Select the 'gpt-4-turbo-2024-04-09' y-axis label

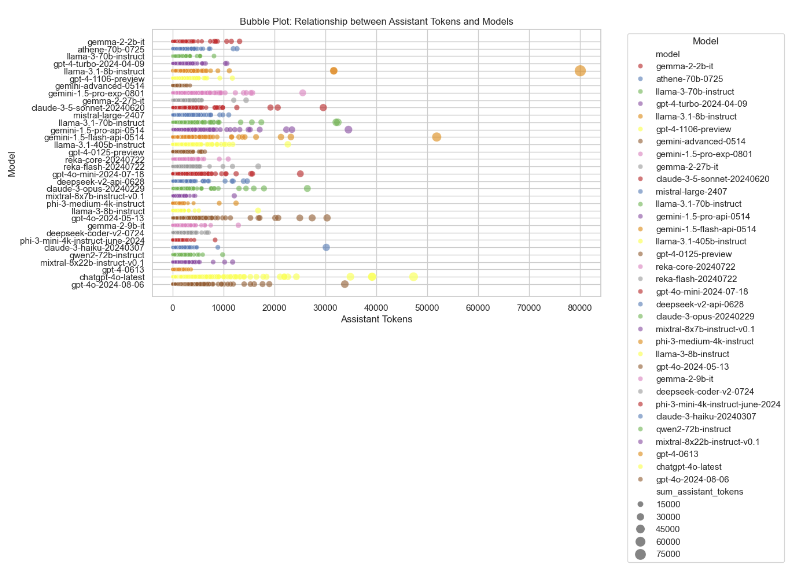point(99,64)
